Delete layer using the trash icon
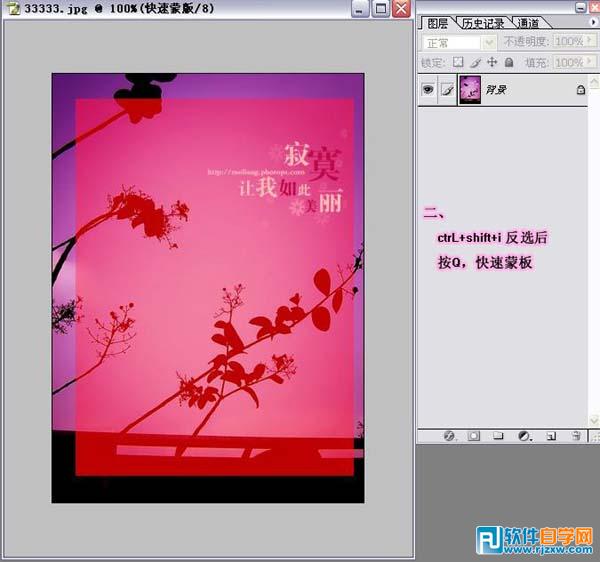 pos(576,436)
